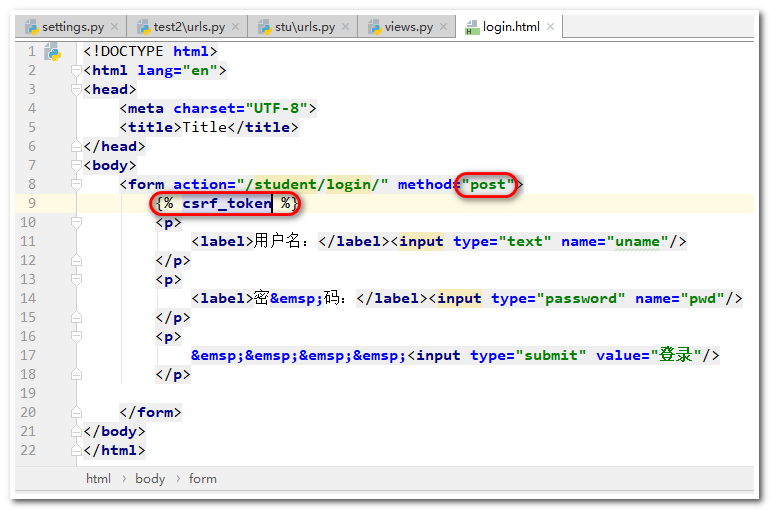Select the form breadcrumb
770x510 pixels.
coord(203,479)
